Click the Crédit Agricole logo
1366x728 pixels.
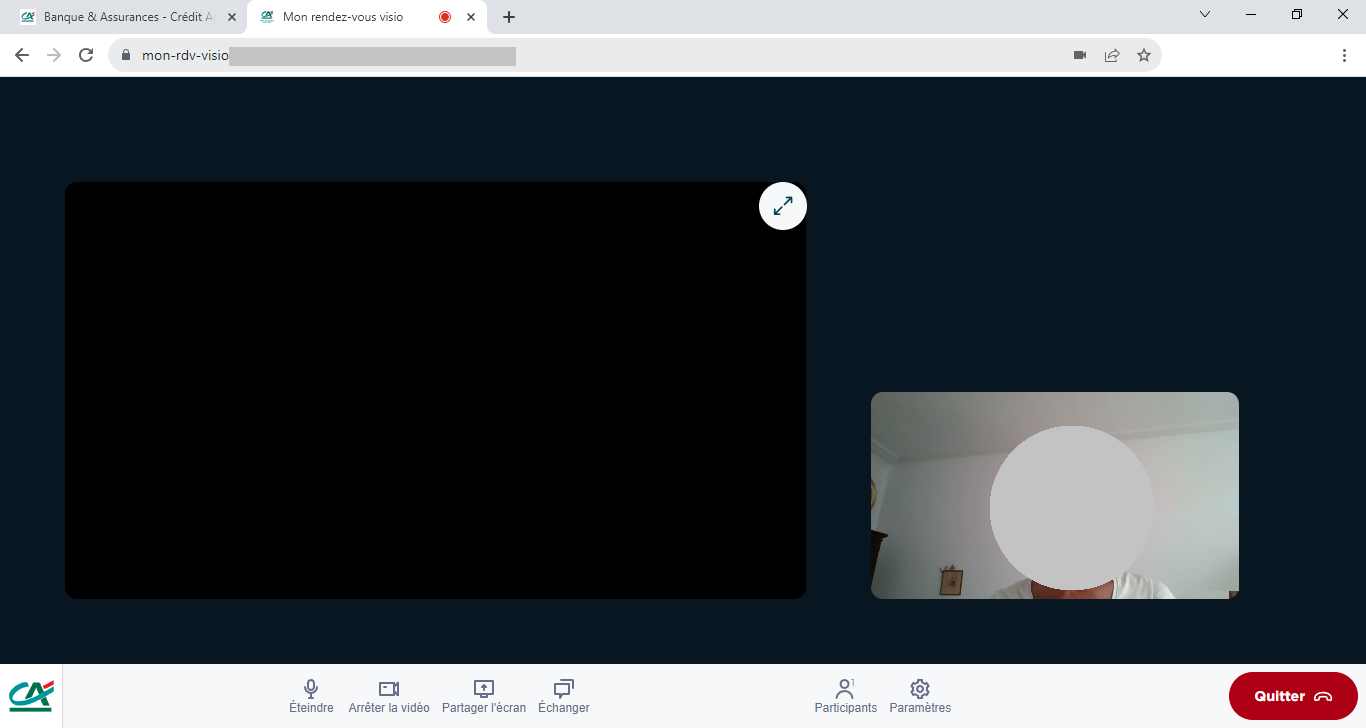tap(31, 696)
